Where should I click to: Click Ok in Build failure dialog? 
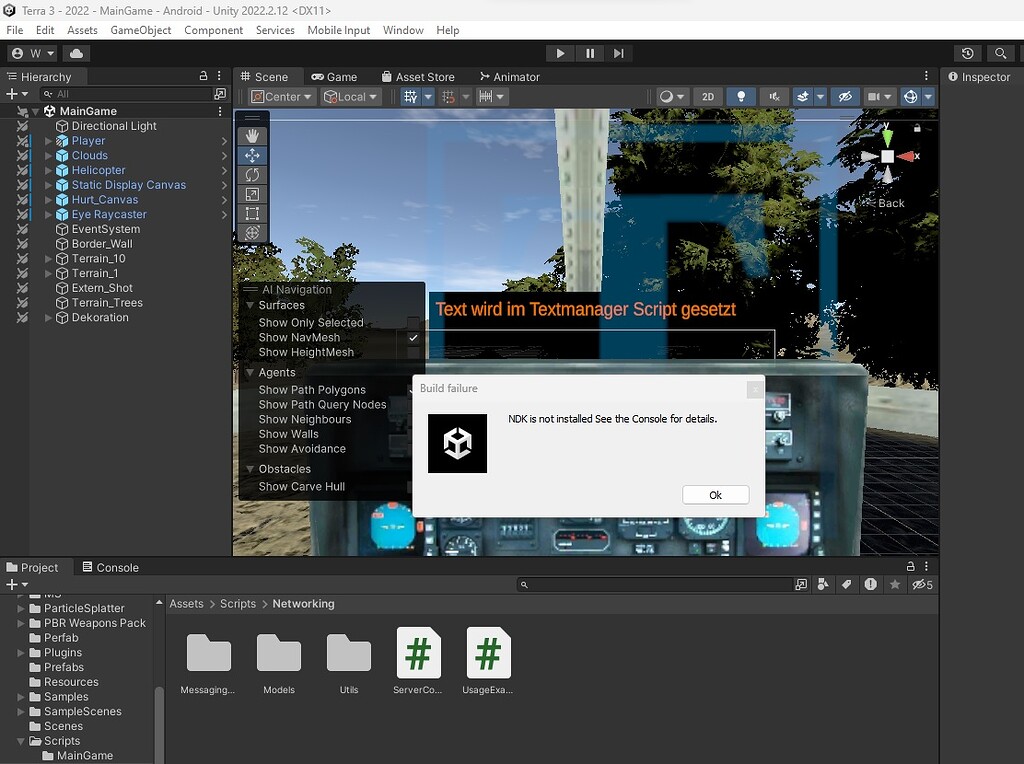click(x=715, y=495)
